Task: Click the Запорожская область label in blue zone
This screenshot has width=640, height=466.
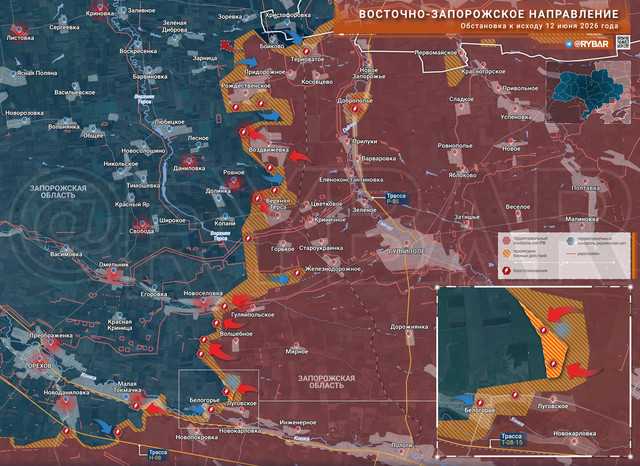Action: [x=58, y=192]
